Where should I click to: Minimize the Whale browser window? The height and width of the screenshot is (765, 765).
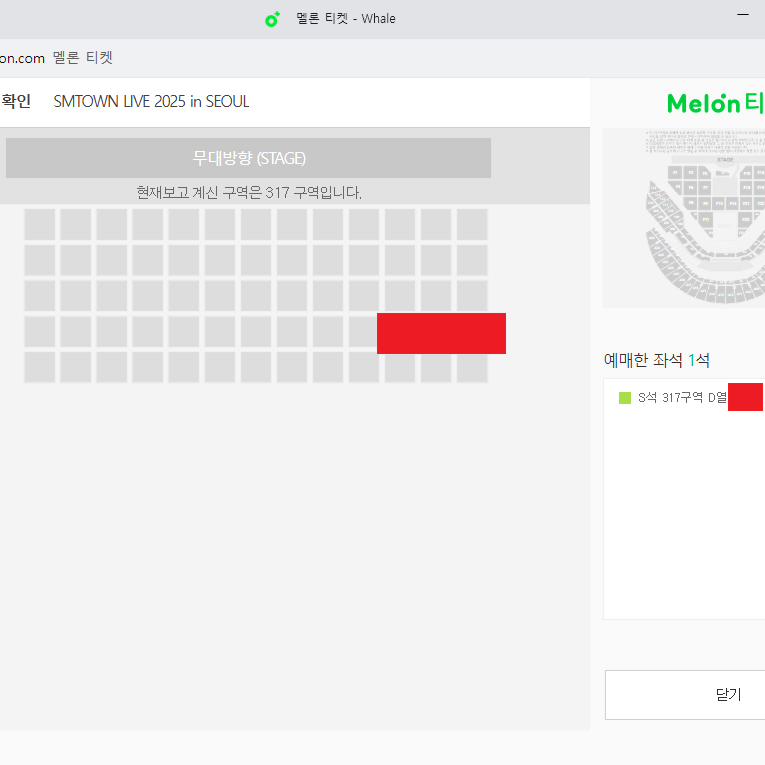tap(743, 15)
